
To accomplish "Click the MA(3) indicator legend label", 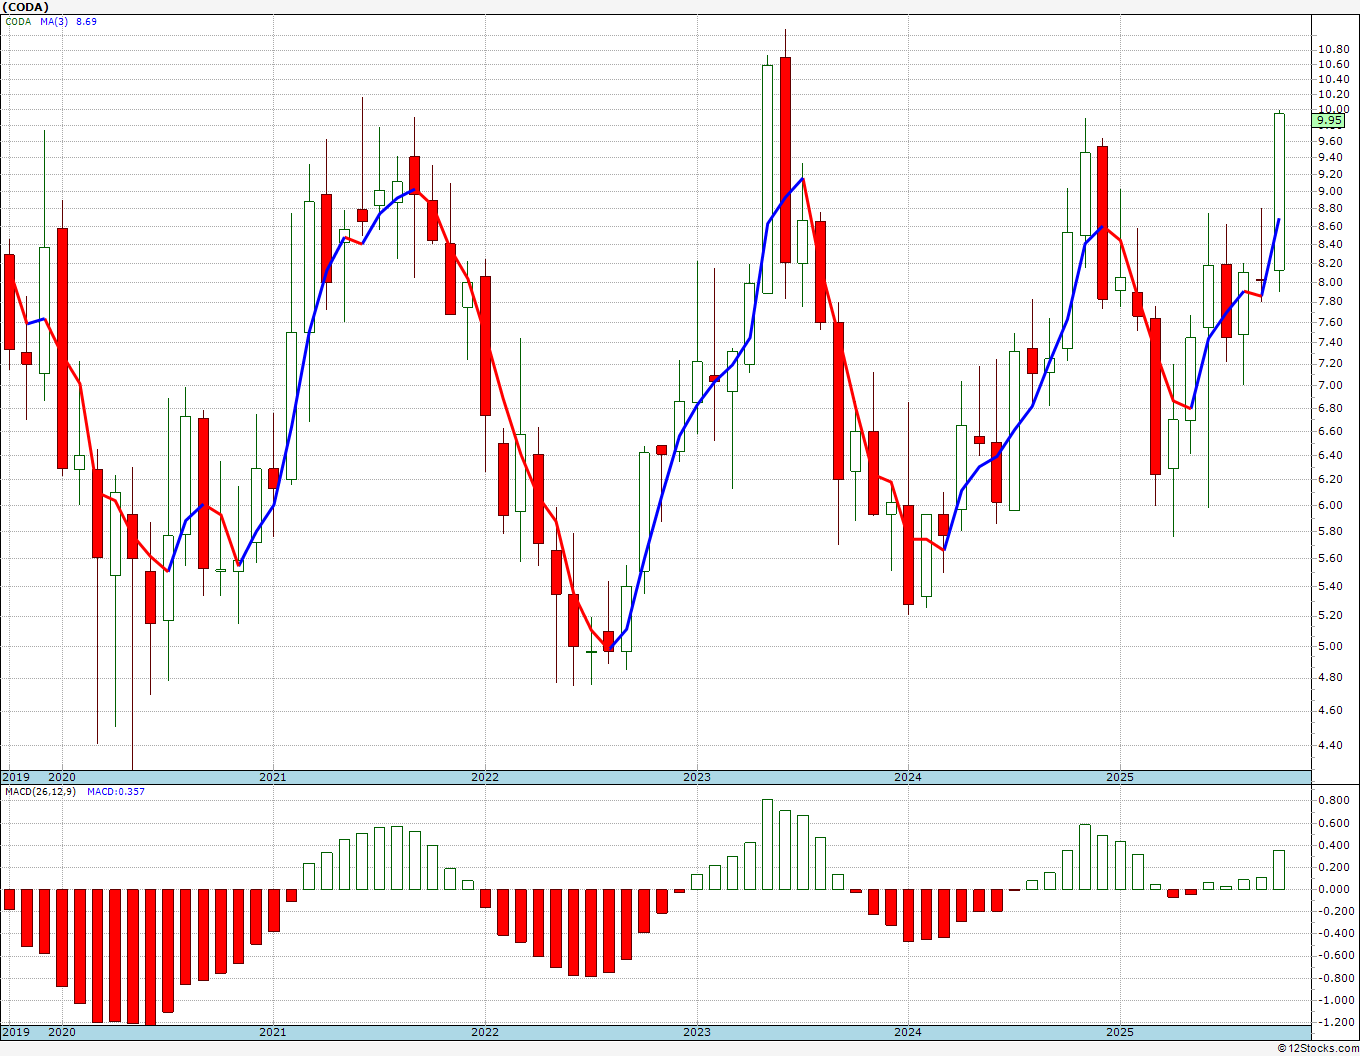I will [55, 21].
